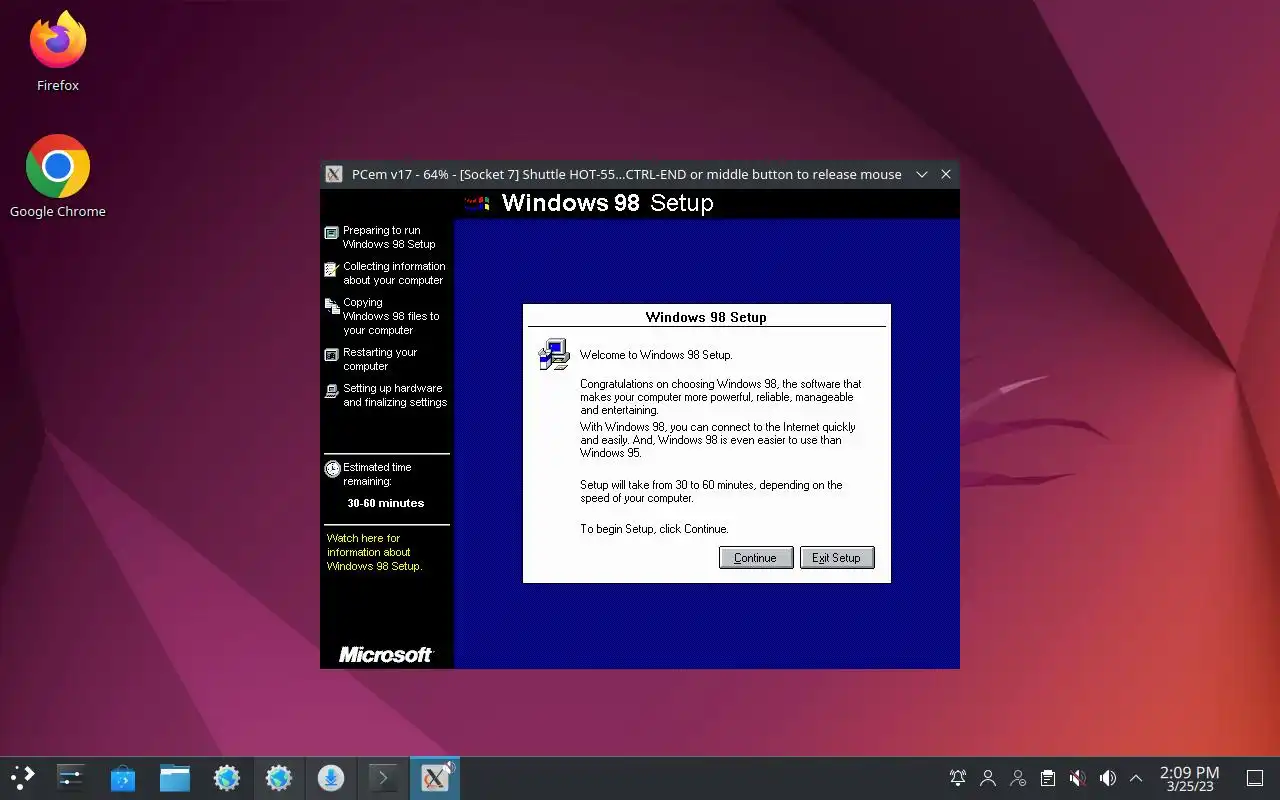
Task: Click the globe gear icon next to the folder icon
Action: 226,777
